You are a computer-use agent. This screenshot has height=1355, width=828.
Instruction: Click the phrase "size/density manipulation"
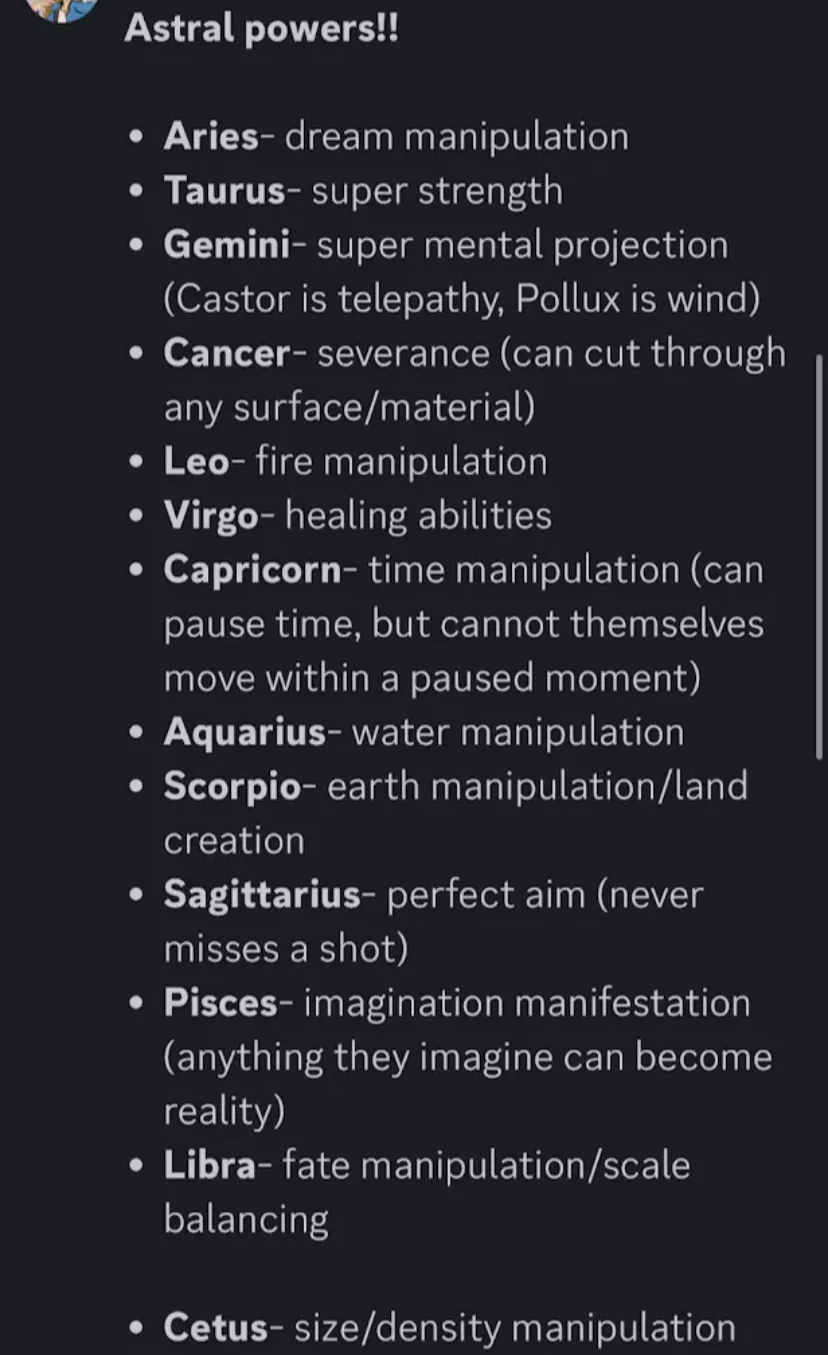[515, 1328]
